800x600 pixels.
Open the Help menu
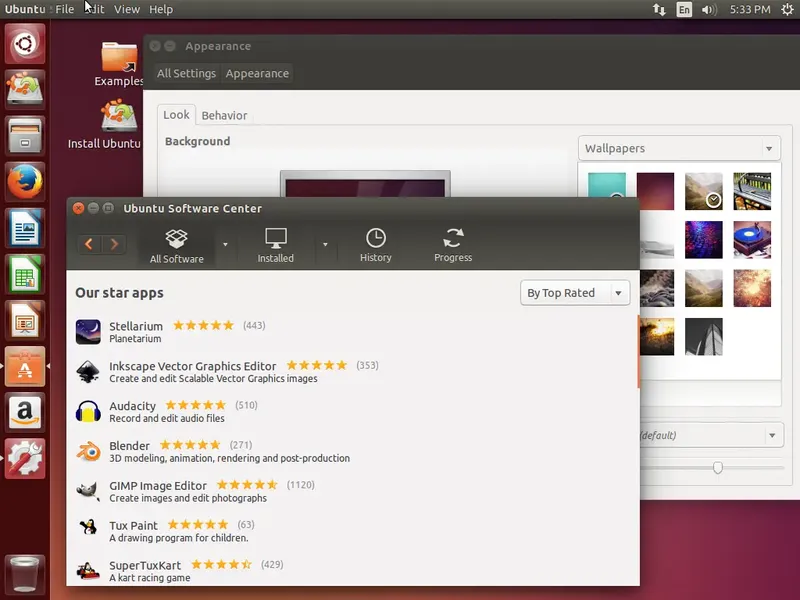pyautogui.click(x=159, y=9)
